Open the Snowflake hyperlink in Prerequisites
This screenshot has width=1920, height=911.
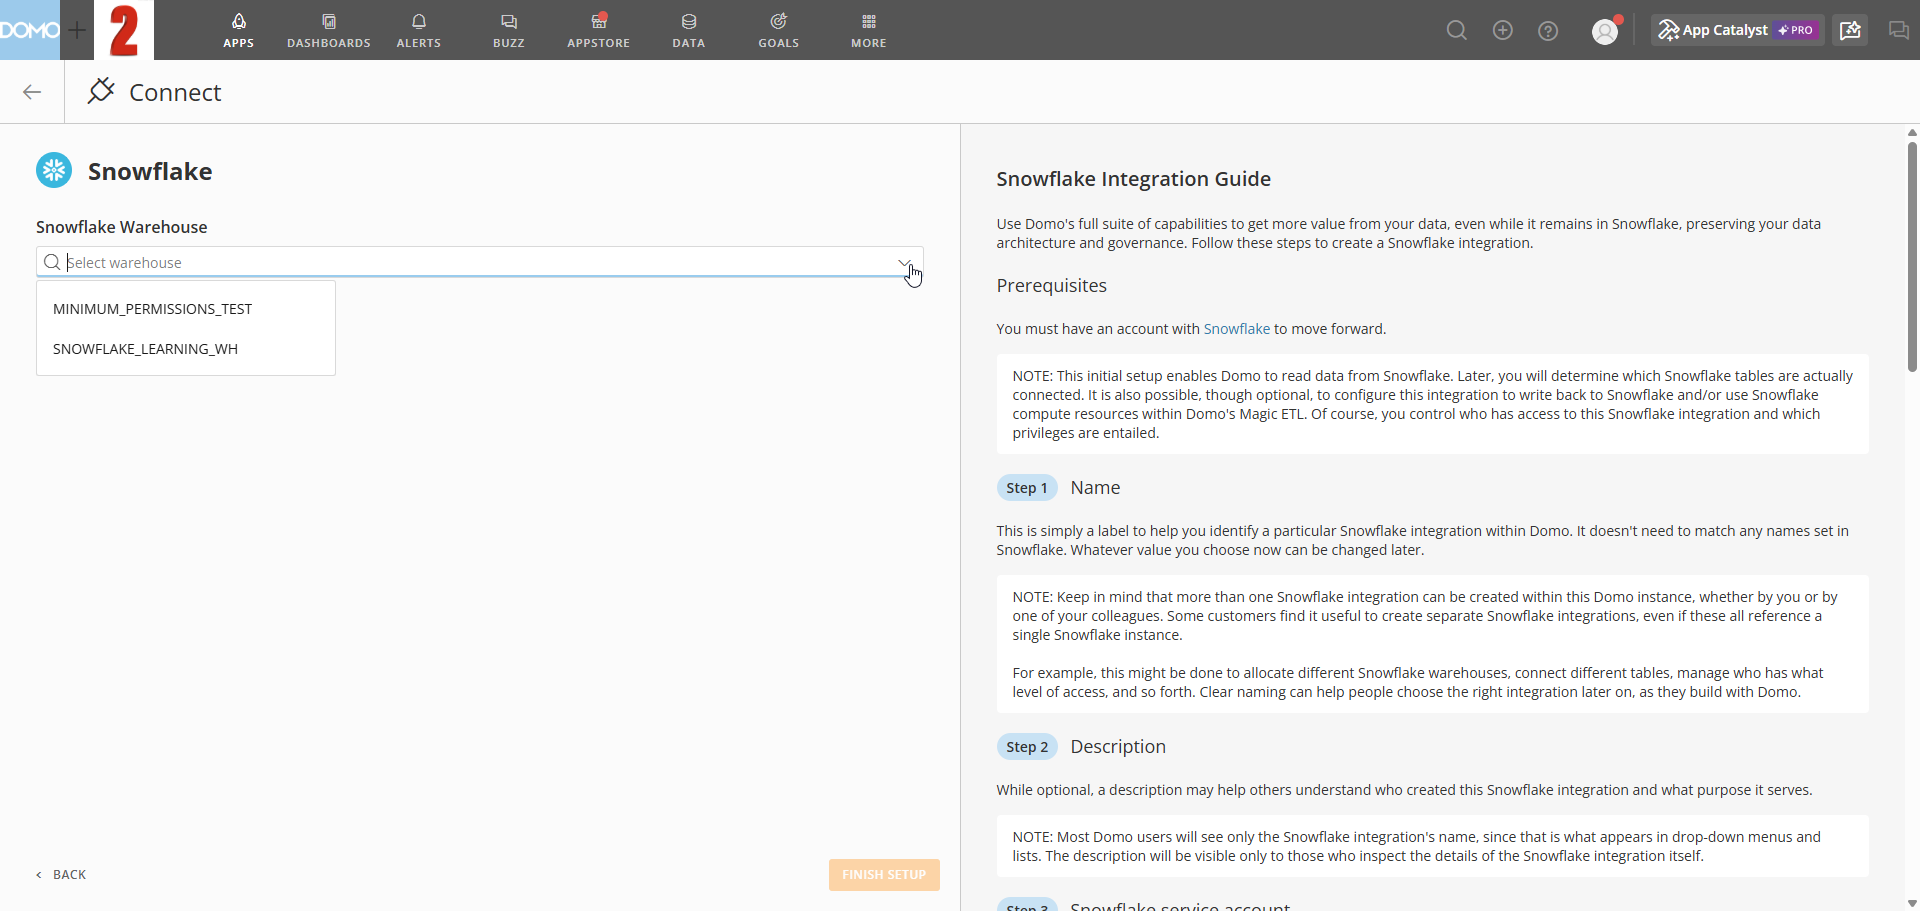coord(1236,329)
